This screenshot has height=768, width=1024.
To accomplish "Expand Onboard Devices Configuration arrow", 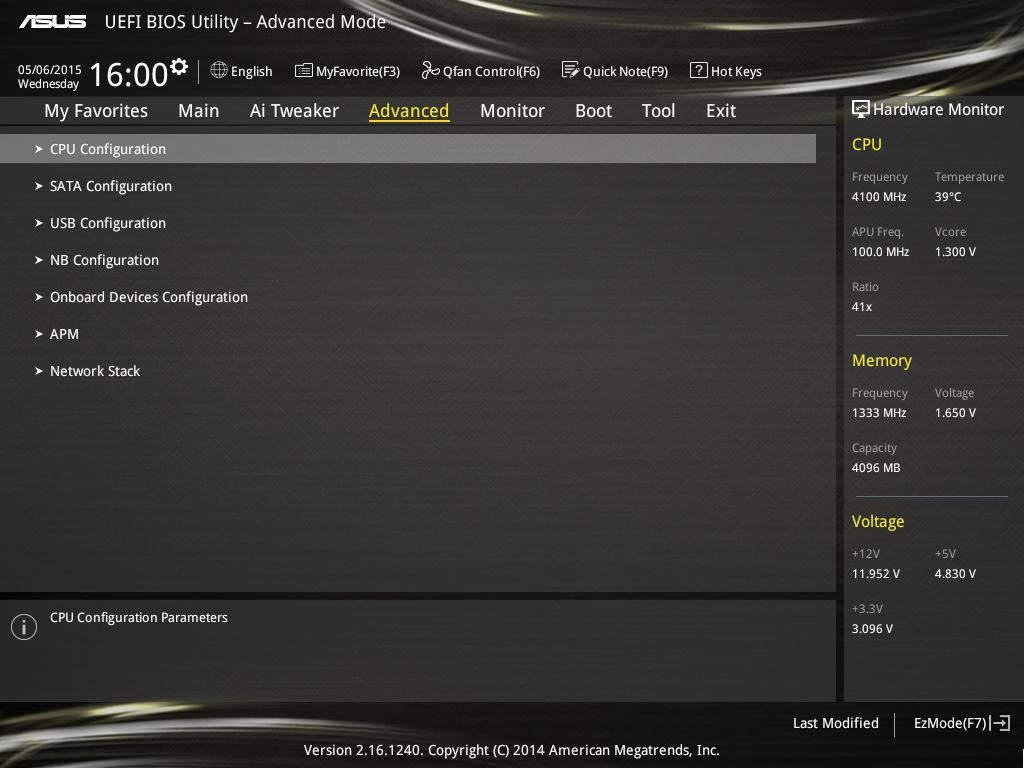I will [x=39, y=297].
